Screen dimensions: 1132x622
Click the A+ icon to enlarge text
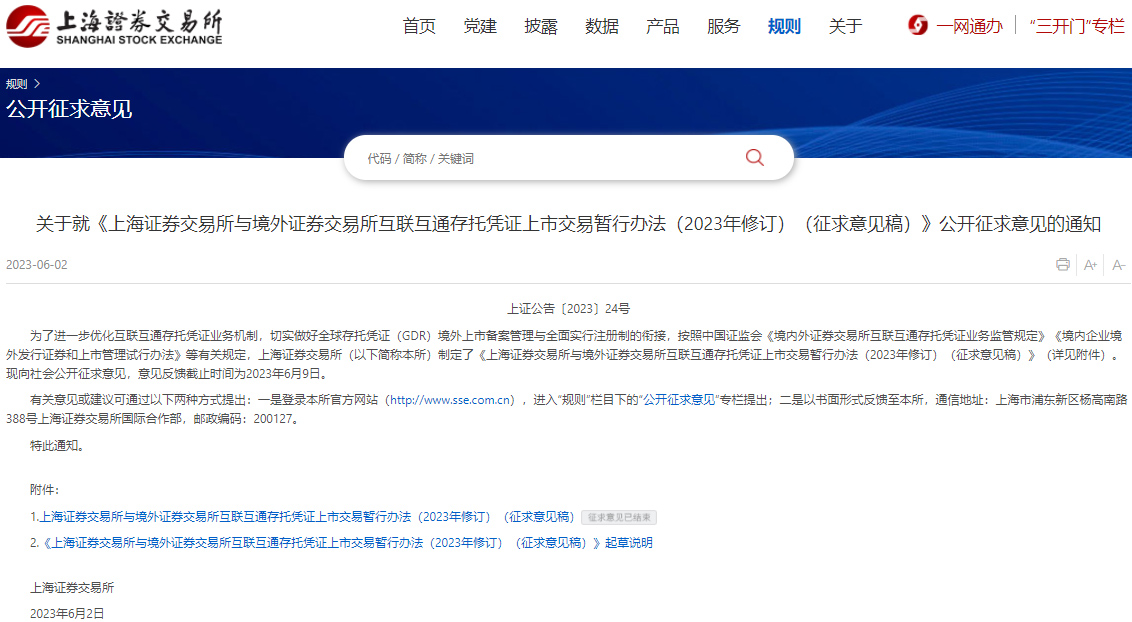[1089, 264]
